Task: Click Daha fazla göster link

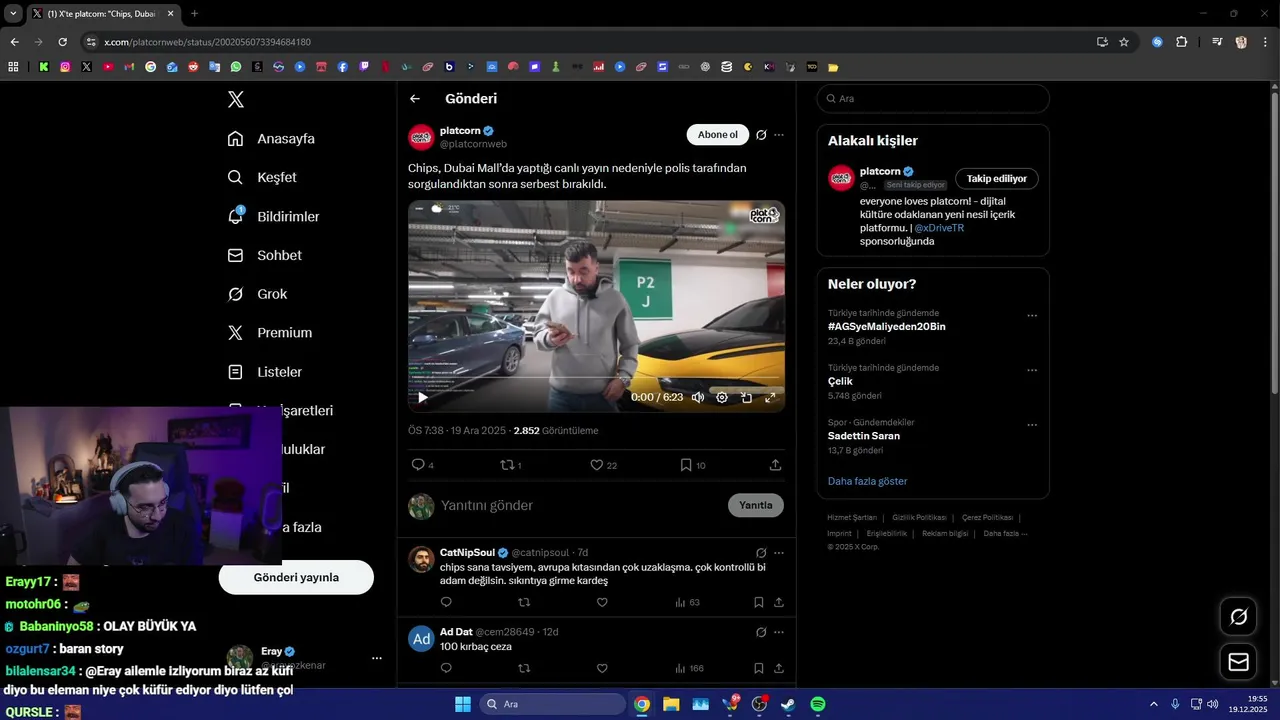Action: pos(867,481)
